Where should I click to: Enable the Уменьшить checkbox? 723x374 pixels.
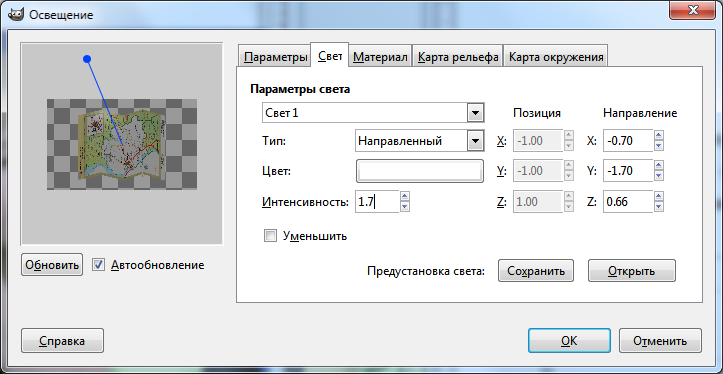pos(270,236)
